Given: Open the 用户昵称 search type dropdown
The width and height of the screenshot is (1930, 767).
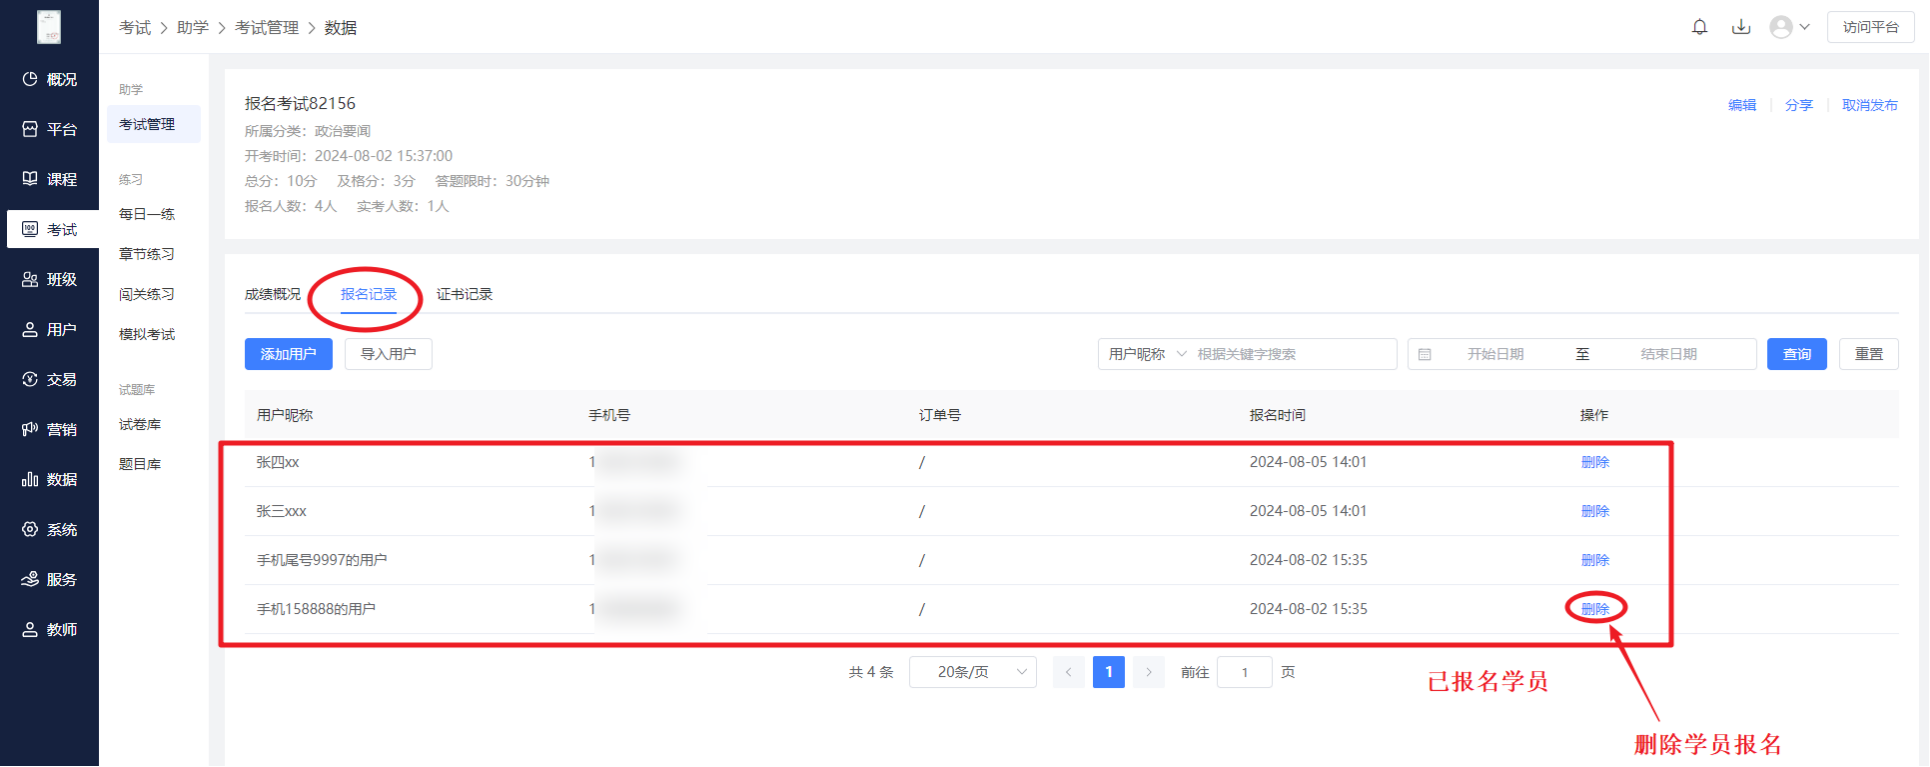Looking at the screenshot, I should pyautogui.click(x=1146, y=354).
